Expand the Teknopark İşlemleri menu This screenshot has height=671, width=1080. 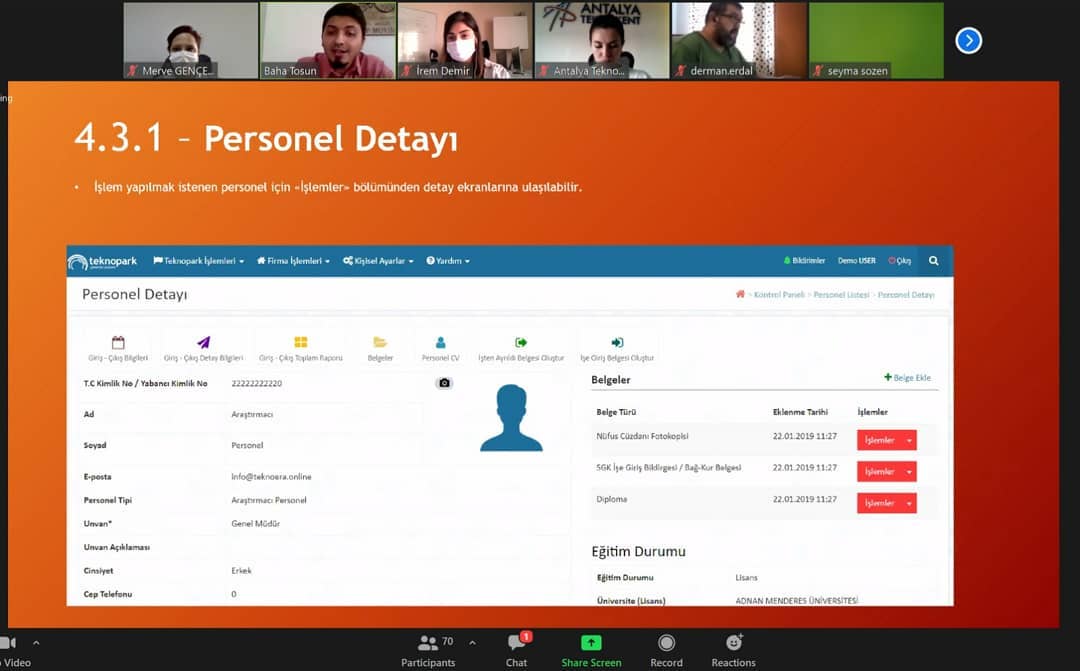tap(198, 261)
